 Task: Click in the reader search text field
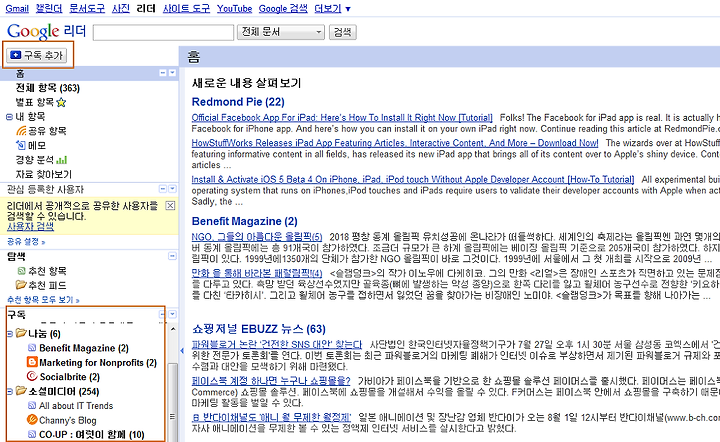click(163, 33)
